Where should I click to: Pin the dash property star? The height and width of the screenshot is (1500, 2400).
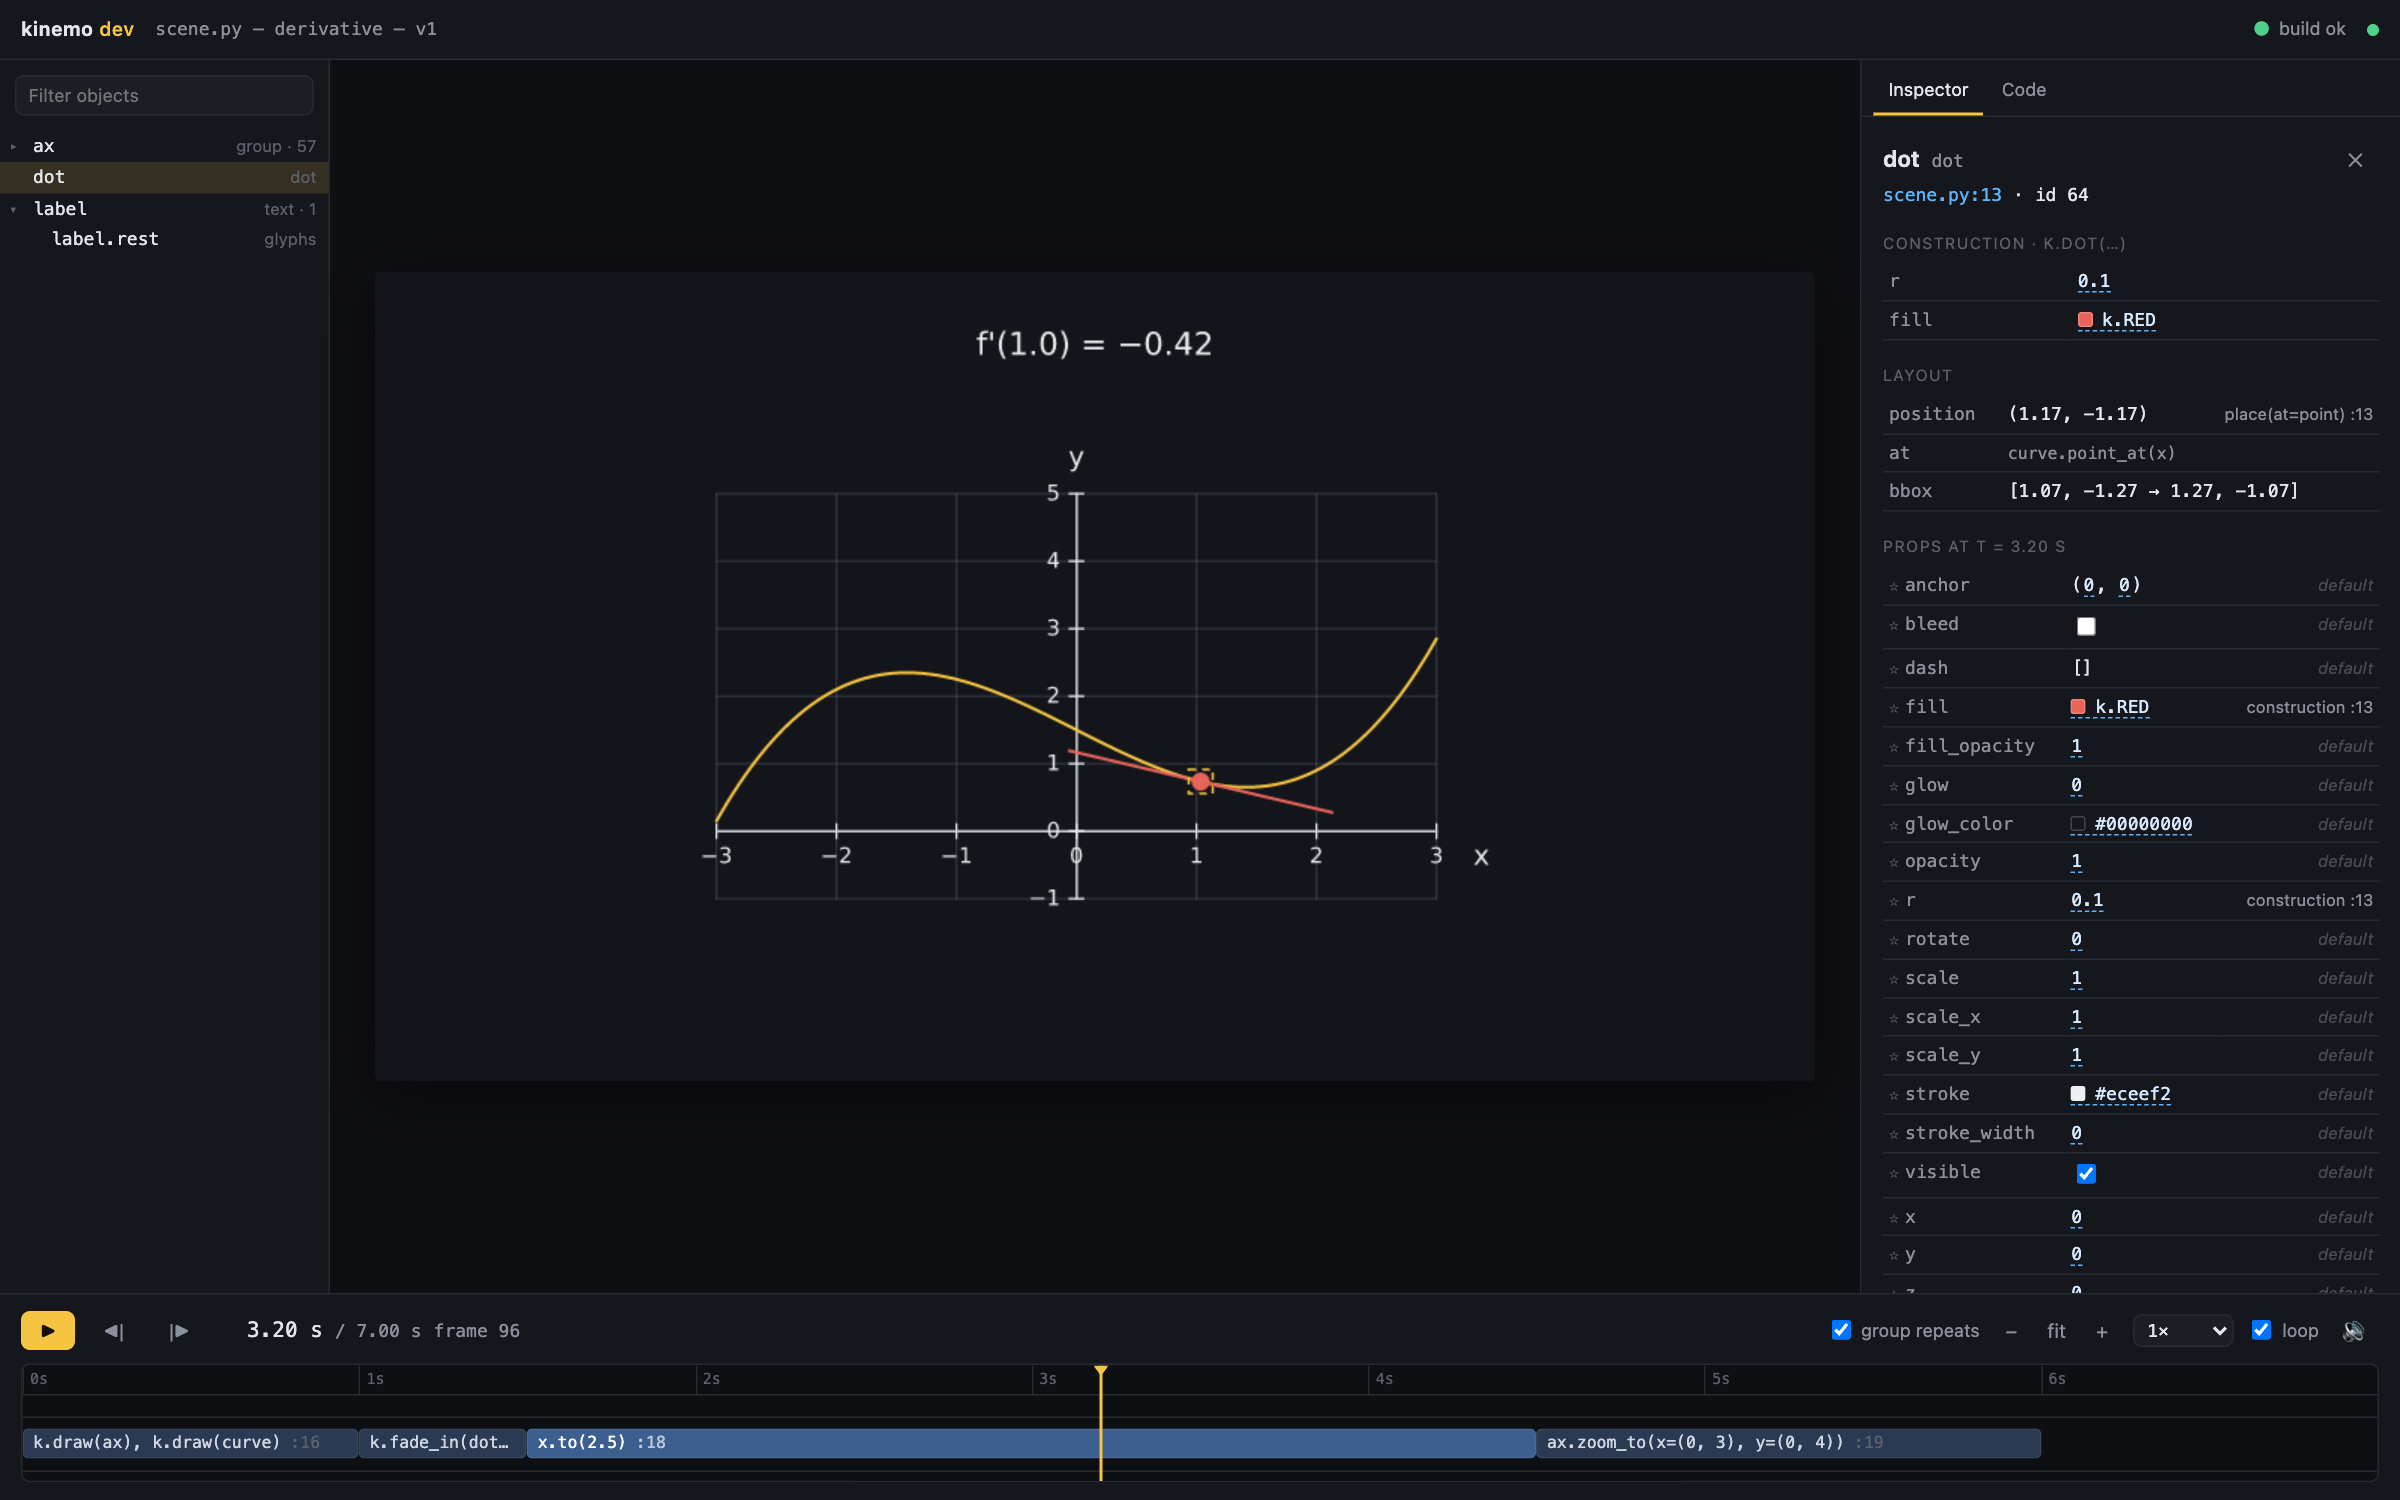[x=1893, y=669]
